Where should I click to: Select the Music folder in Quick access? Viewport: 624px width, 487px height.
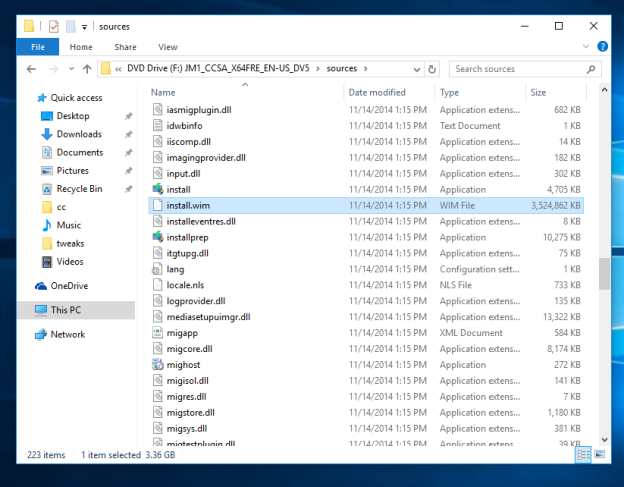(x=68, y=225)
